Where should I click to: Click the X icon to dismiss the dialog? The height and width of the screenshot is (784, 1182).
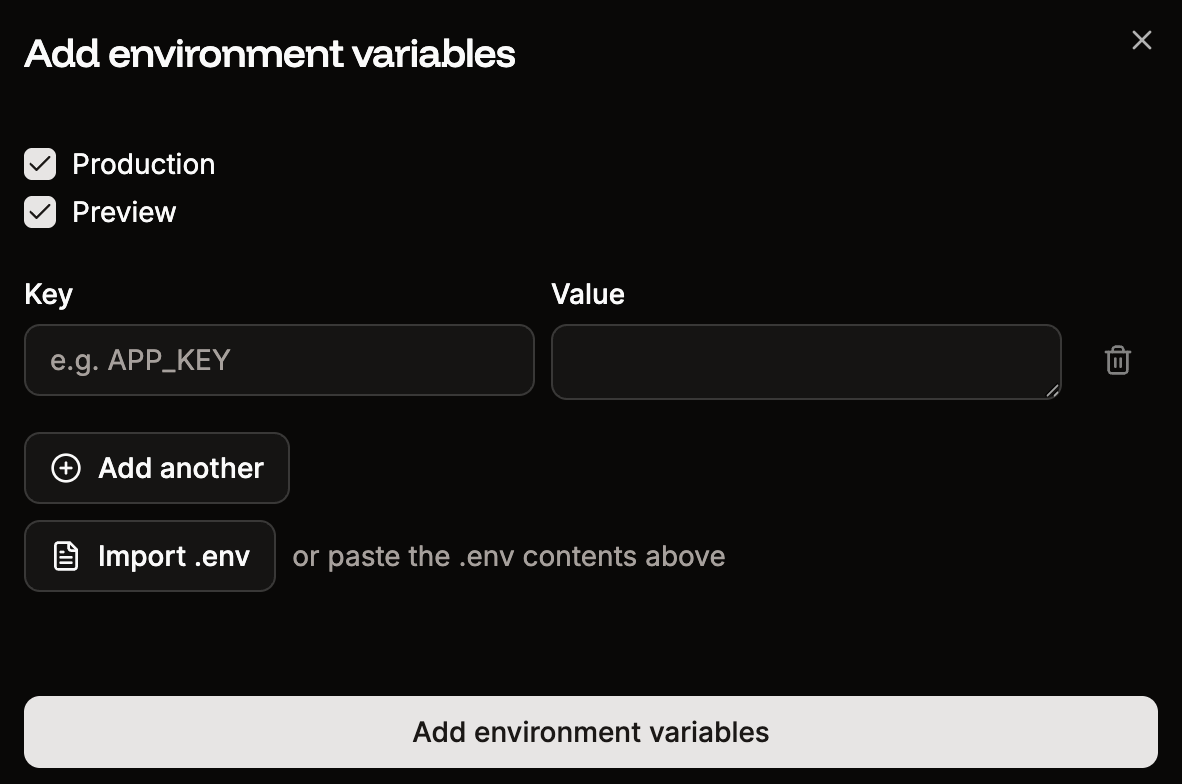1141,40
